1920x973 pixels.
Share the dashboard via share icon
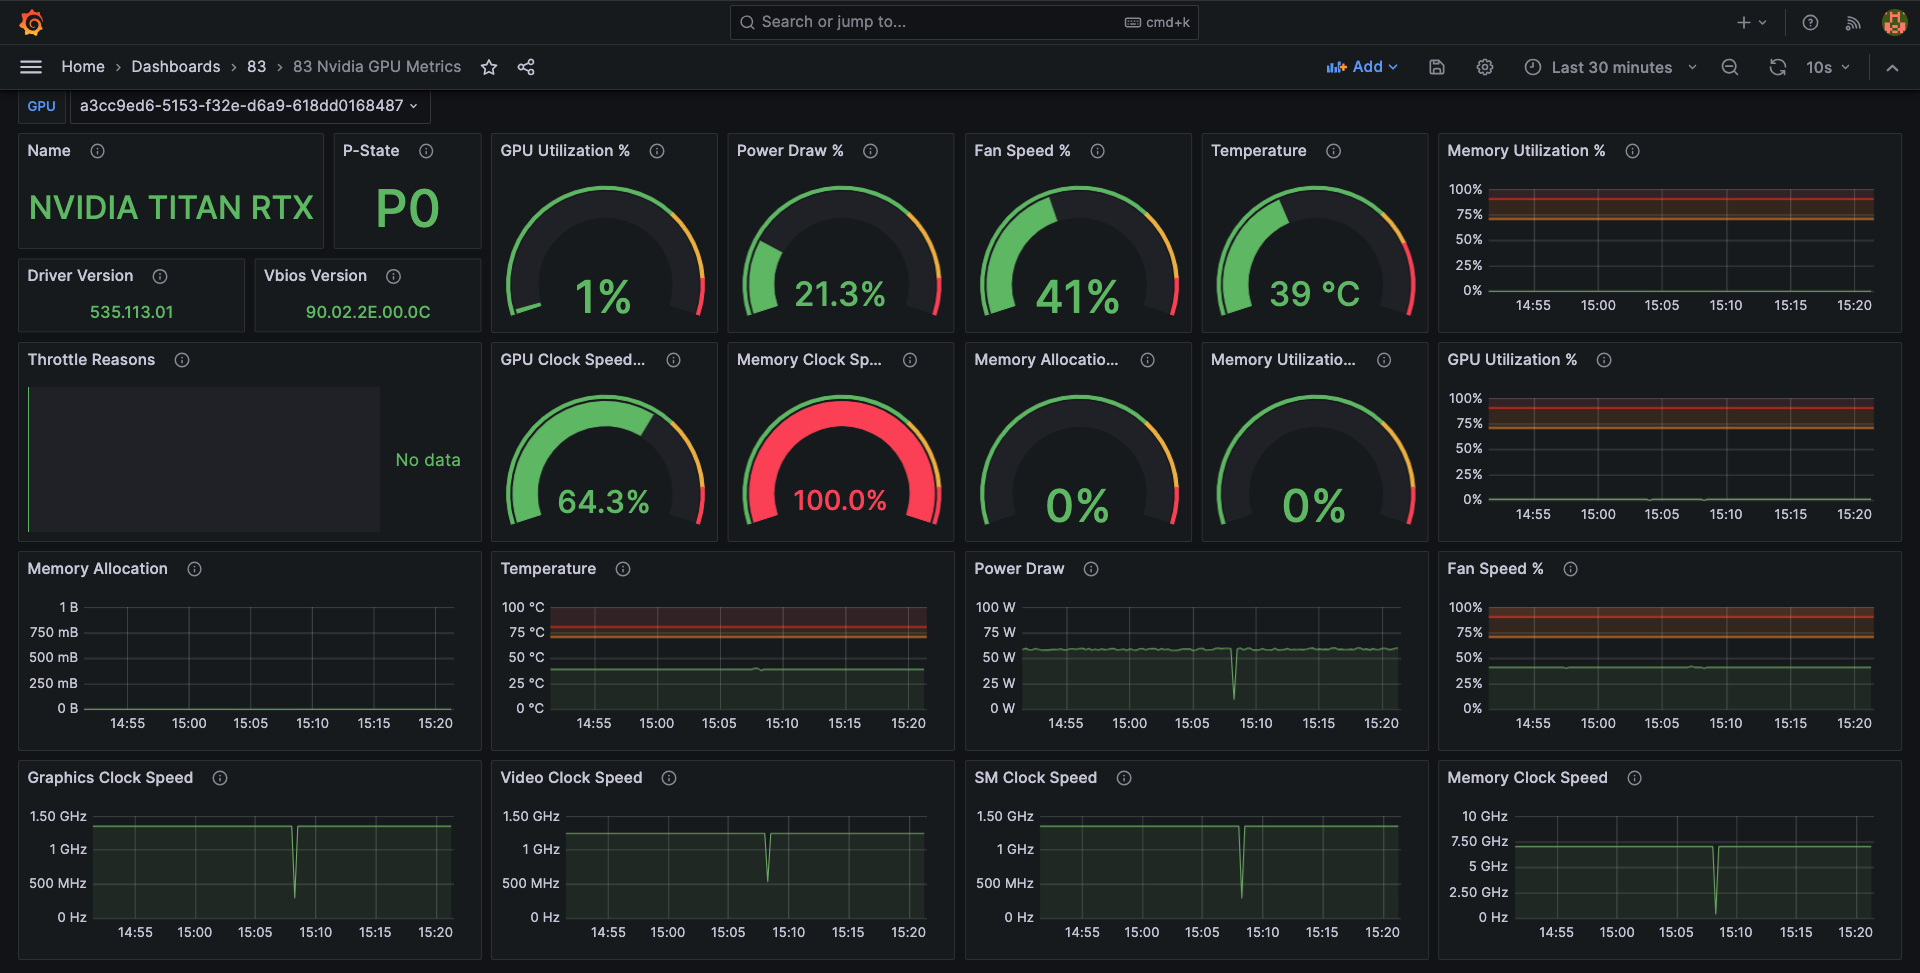tap(526, 67)
